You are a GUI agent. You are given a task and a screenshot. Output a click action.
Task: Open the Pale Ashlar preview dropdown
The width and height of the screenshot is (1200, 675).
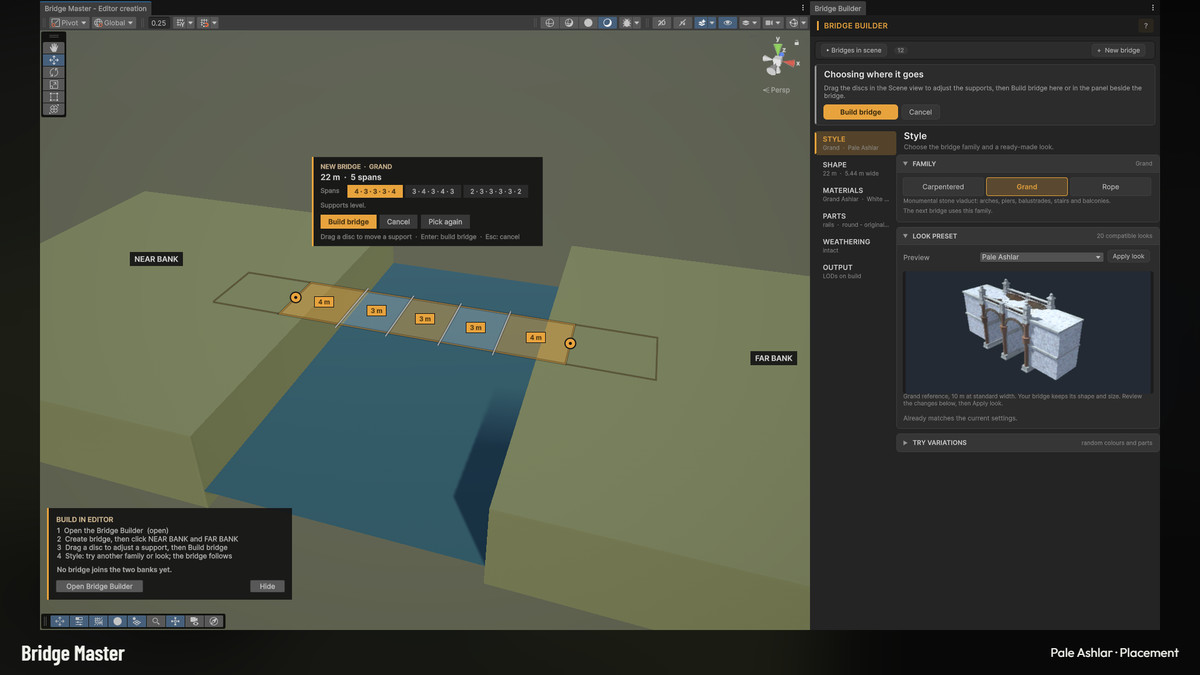(x=1041, y=257)
